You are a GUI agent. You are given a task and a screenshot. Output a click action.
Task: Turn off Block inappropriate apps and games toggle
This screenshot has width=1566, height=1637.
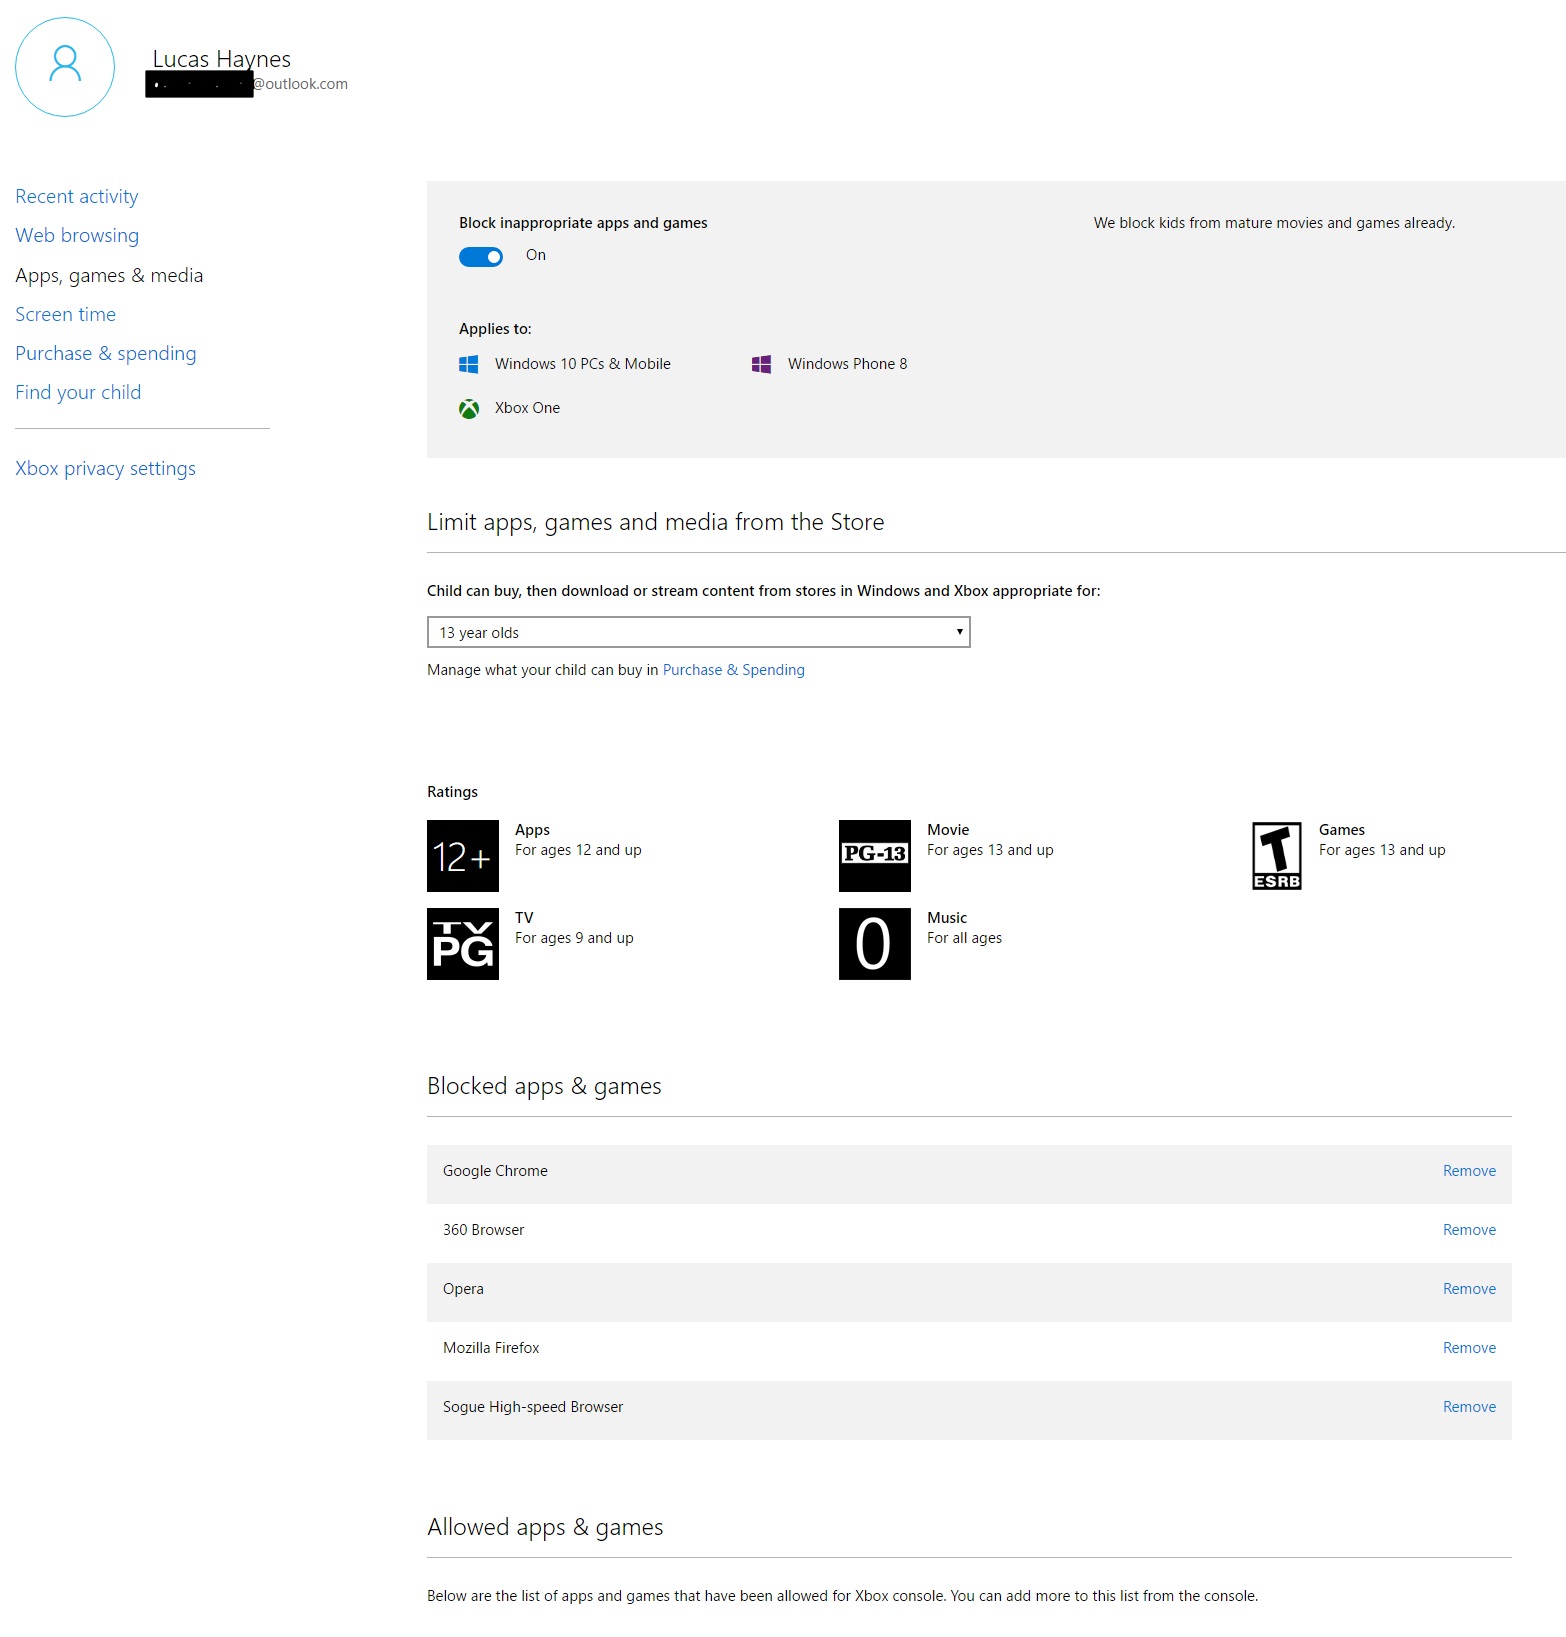[481, 257]
